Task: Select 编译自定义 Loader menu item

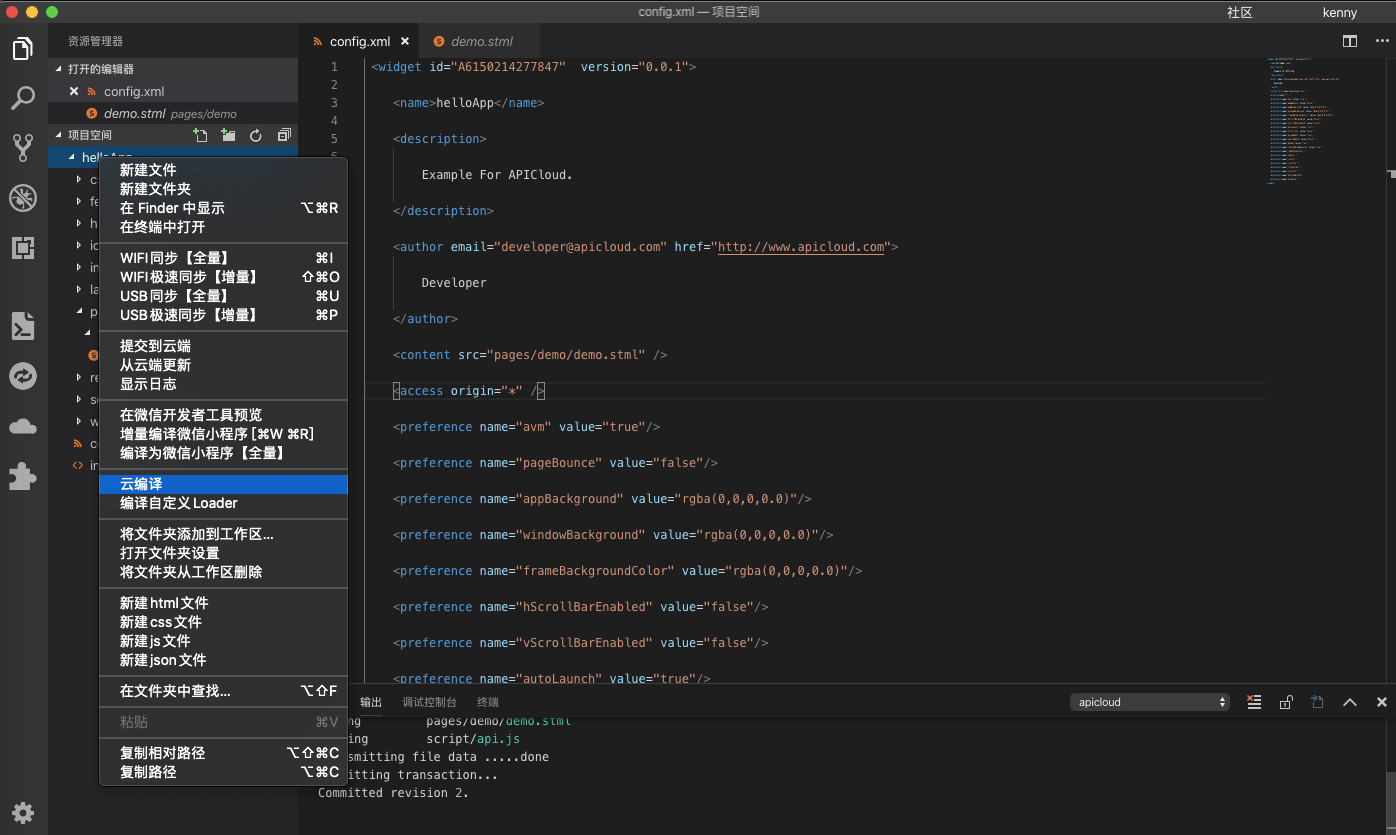Action: point(224,503)
